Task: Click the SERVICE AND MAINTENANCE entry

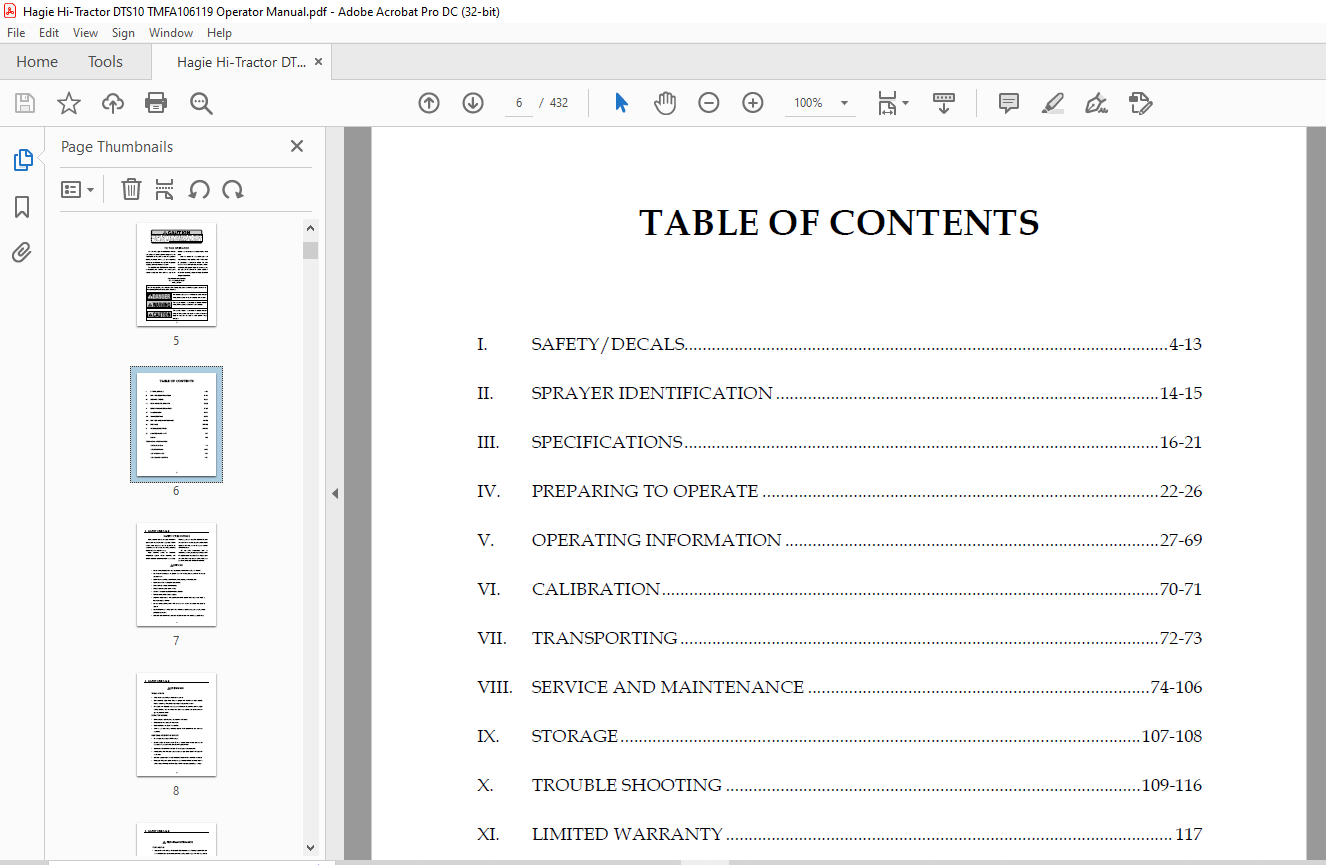Action: tap(839, 688)
